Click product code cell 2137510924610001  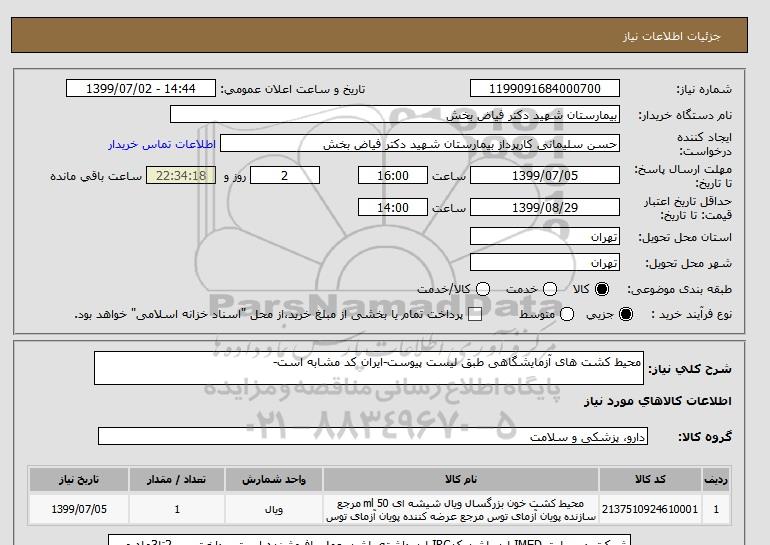click(650, 509)
